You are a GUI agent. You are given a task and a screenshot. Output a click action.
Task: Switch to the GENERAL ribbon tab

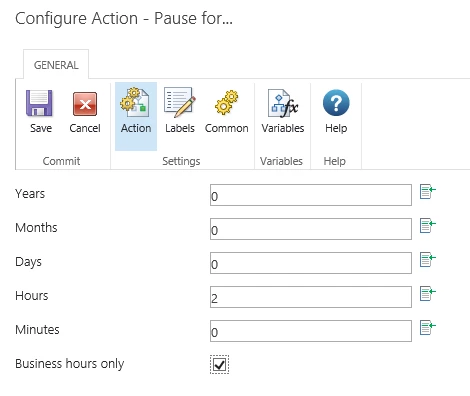(x=56, y=65)
